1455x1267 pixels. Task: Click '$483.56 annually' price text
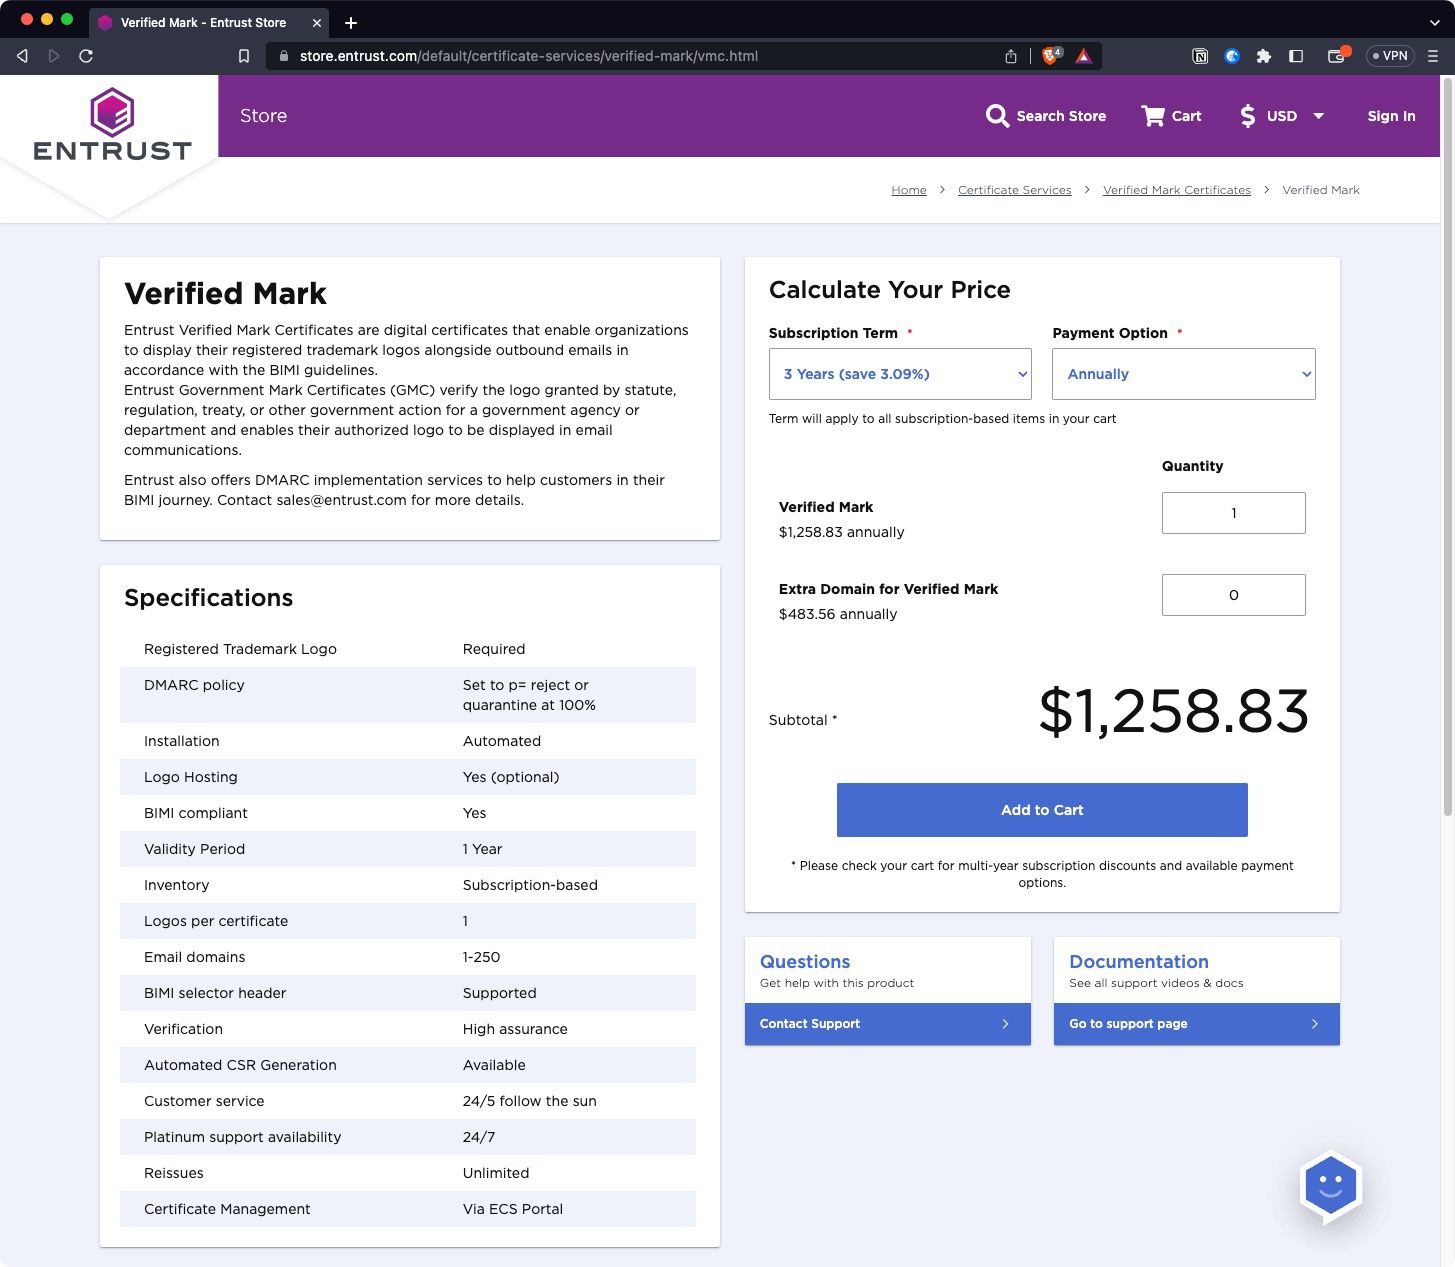(x=838, y=614)
